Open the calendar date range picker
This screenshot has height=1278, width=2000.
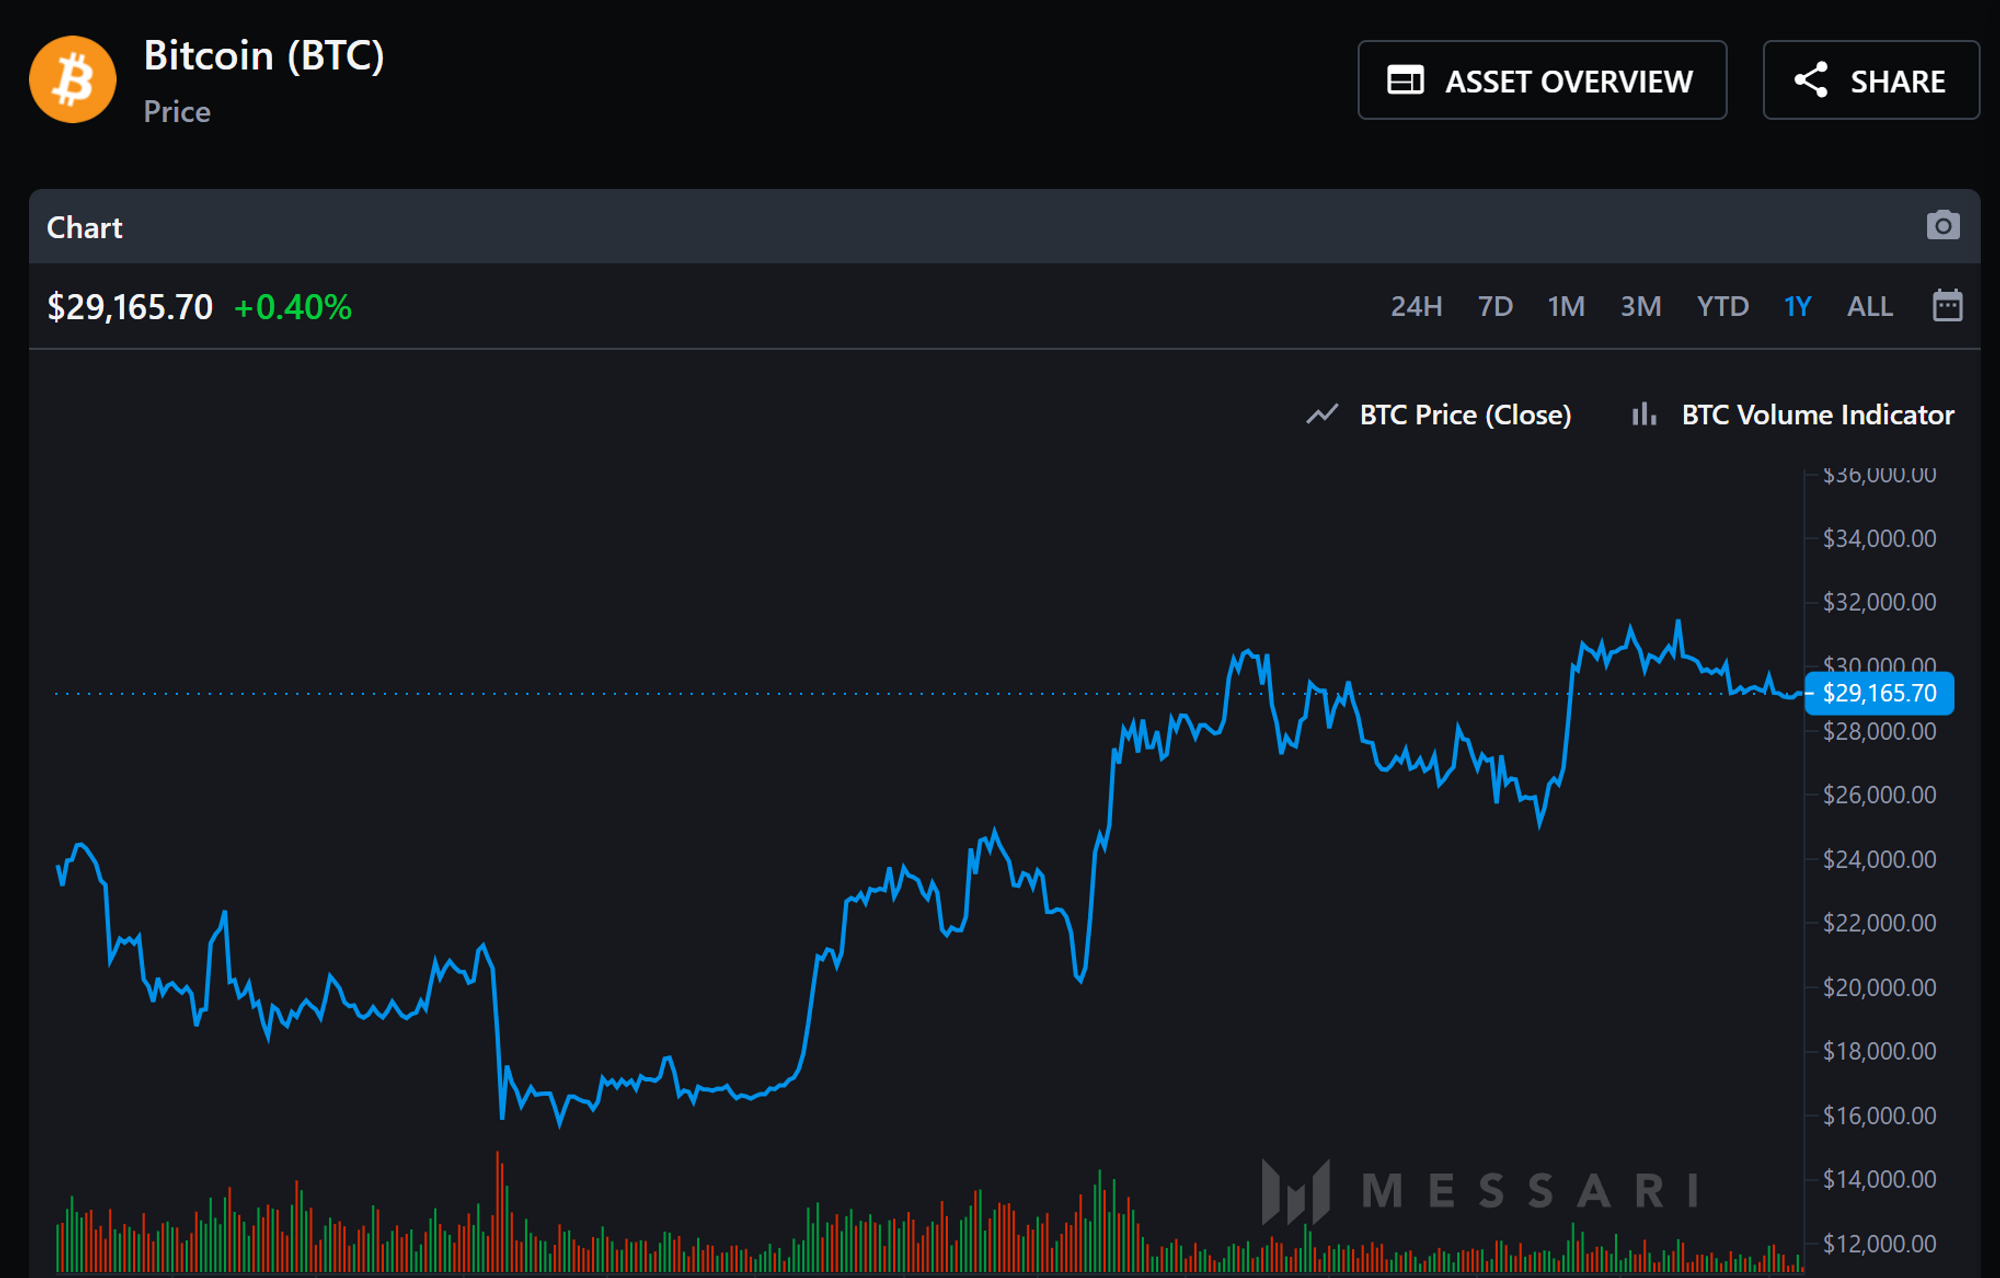1947,306
